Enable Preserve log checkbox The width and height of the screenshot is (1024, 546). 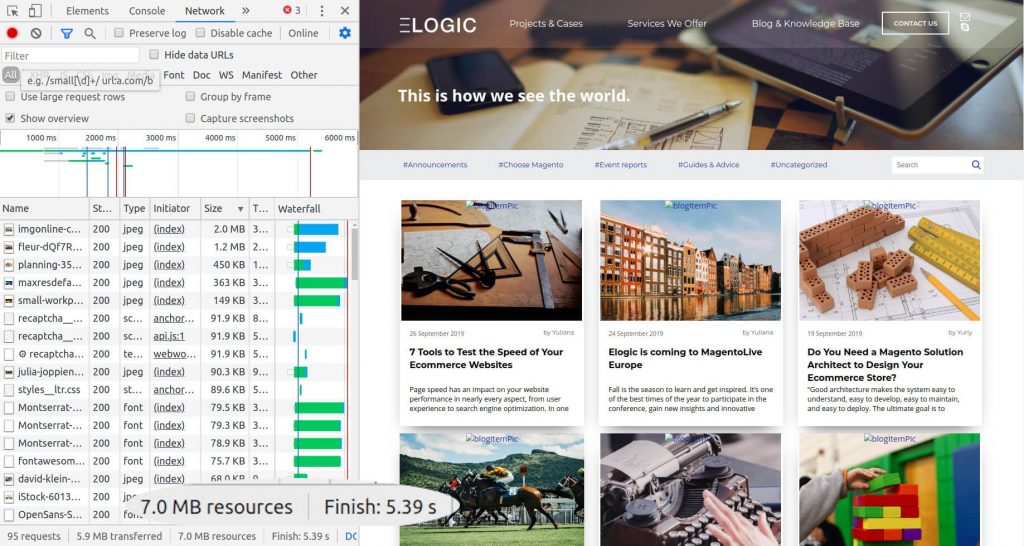click(x=119, y=33)
